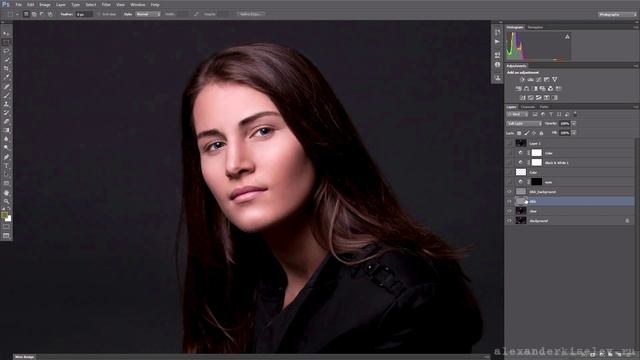
Task: Open the tool preset picker arrow
Action: (x=17, y=14)
